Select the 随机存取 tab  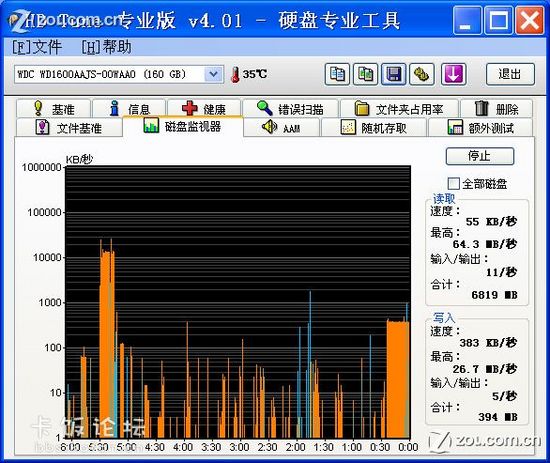click(x=374, y=128)
